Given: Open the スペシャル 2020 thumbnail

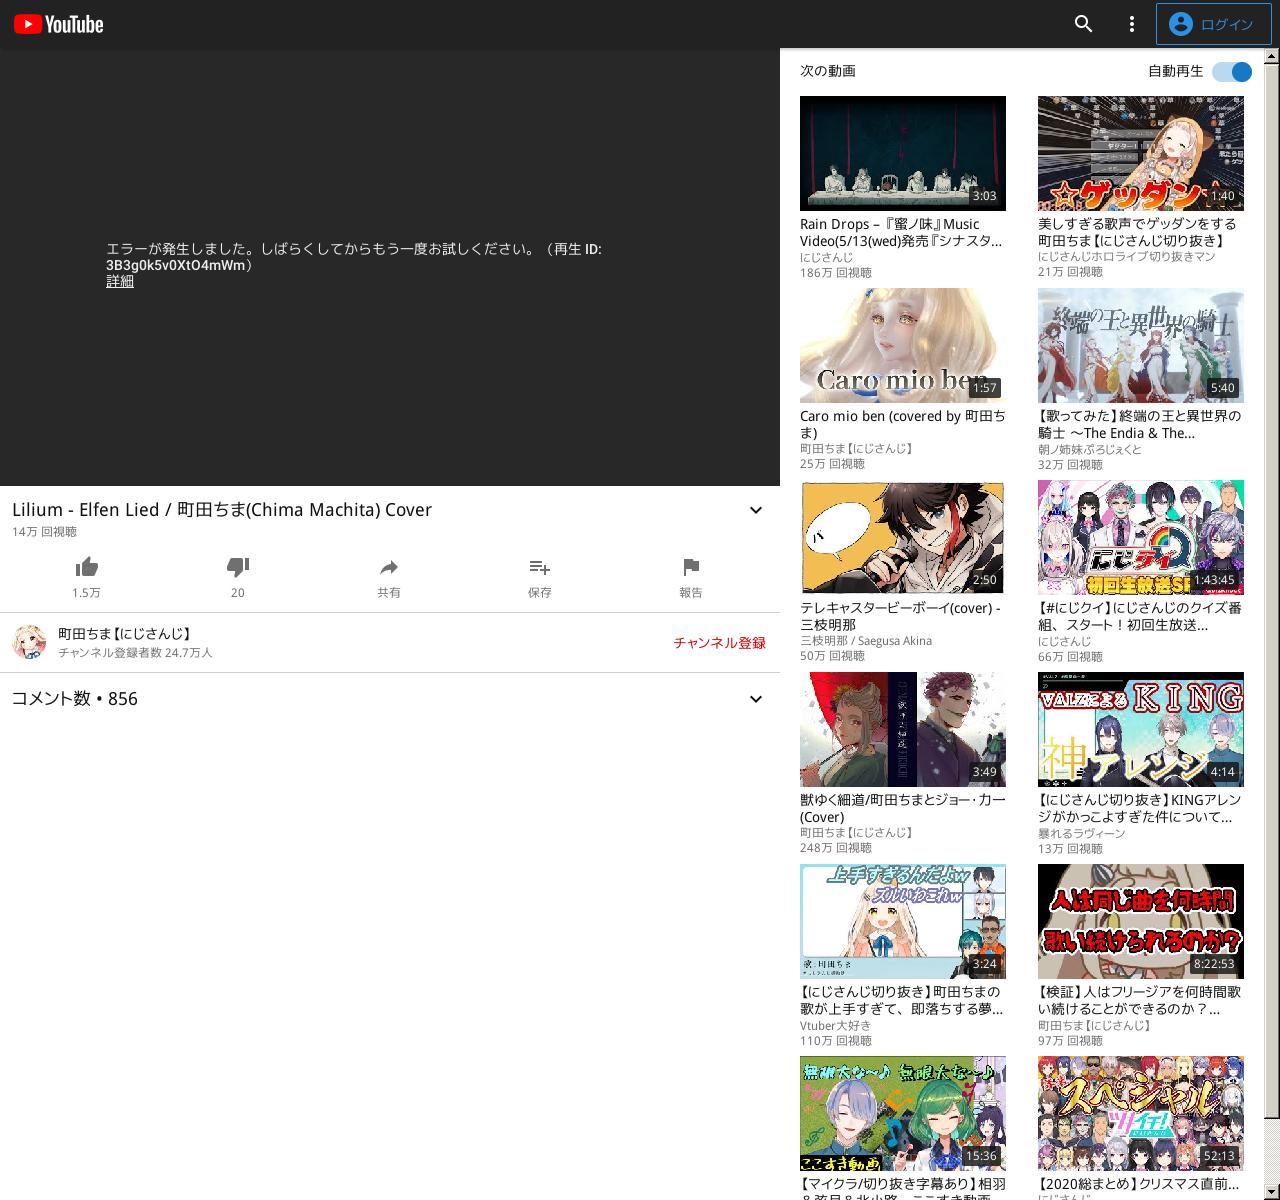Looking at the screenshot, I should (x=1141, y=1113).
